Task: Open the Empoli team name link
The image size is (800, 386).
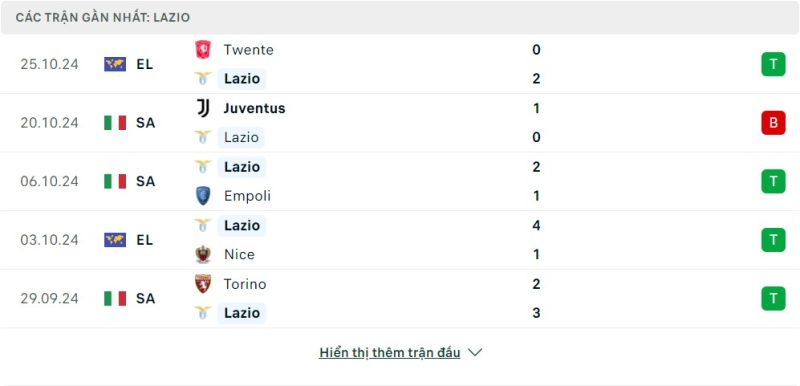Action: [x=247, y=196]
